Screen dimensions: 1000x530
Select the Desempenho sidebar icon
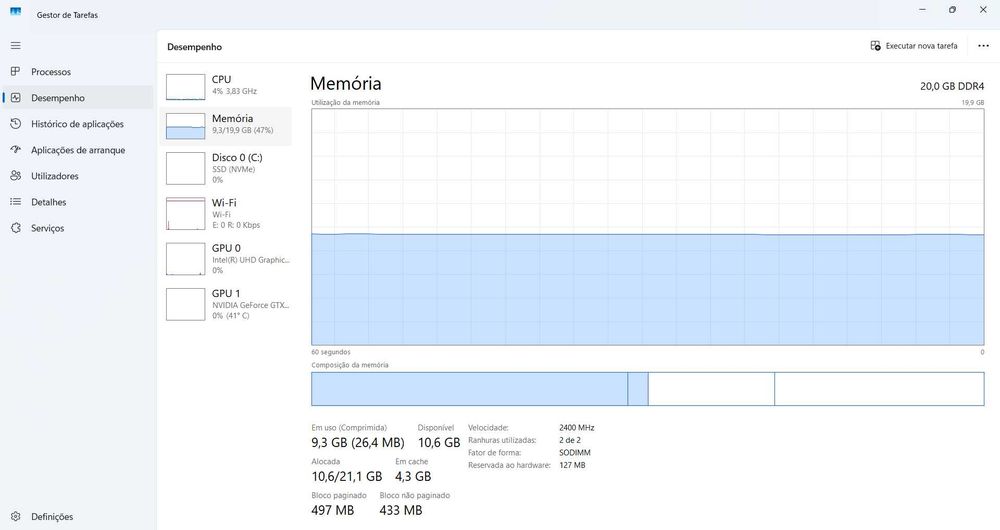pyautogui.click(x=15, y=98)
